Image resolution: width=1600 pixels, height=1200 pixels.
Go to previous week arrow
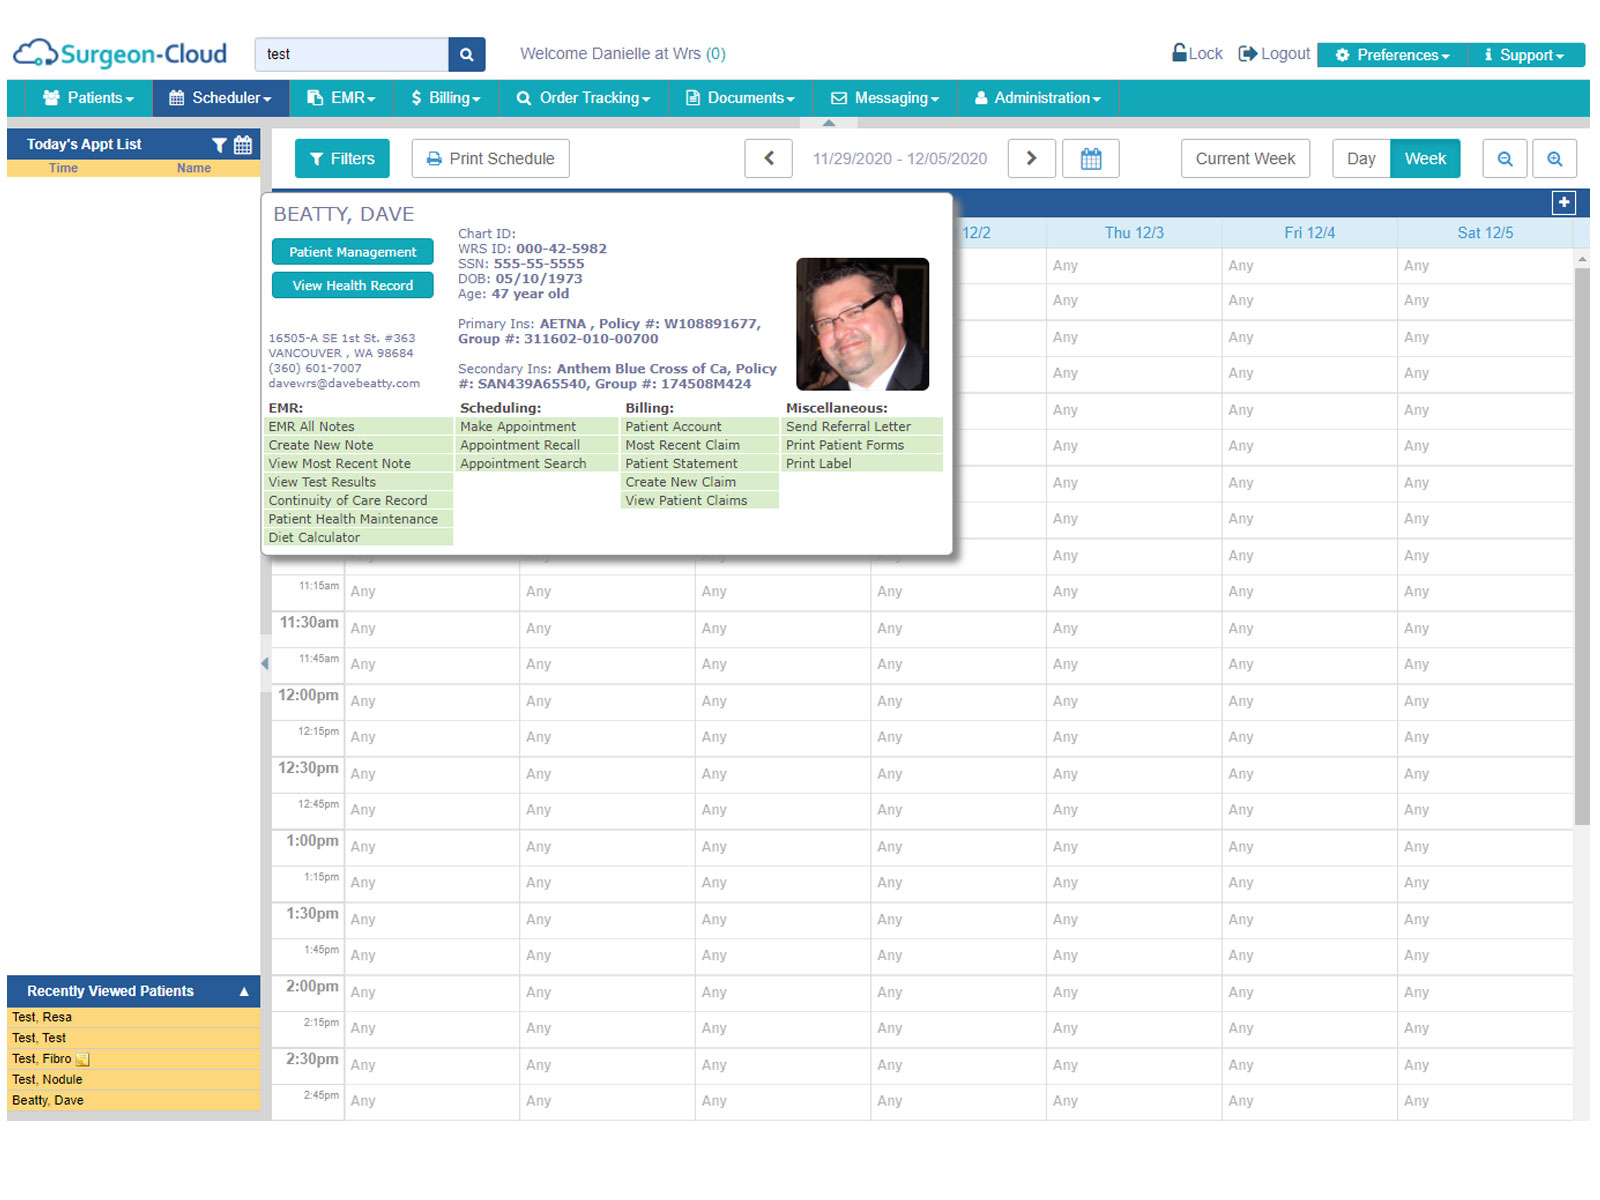point(769,158)
